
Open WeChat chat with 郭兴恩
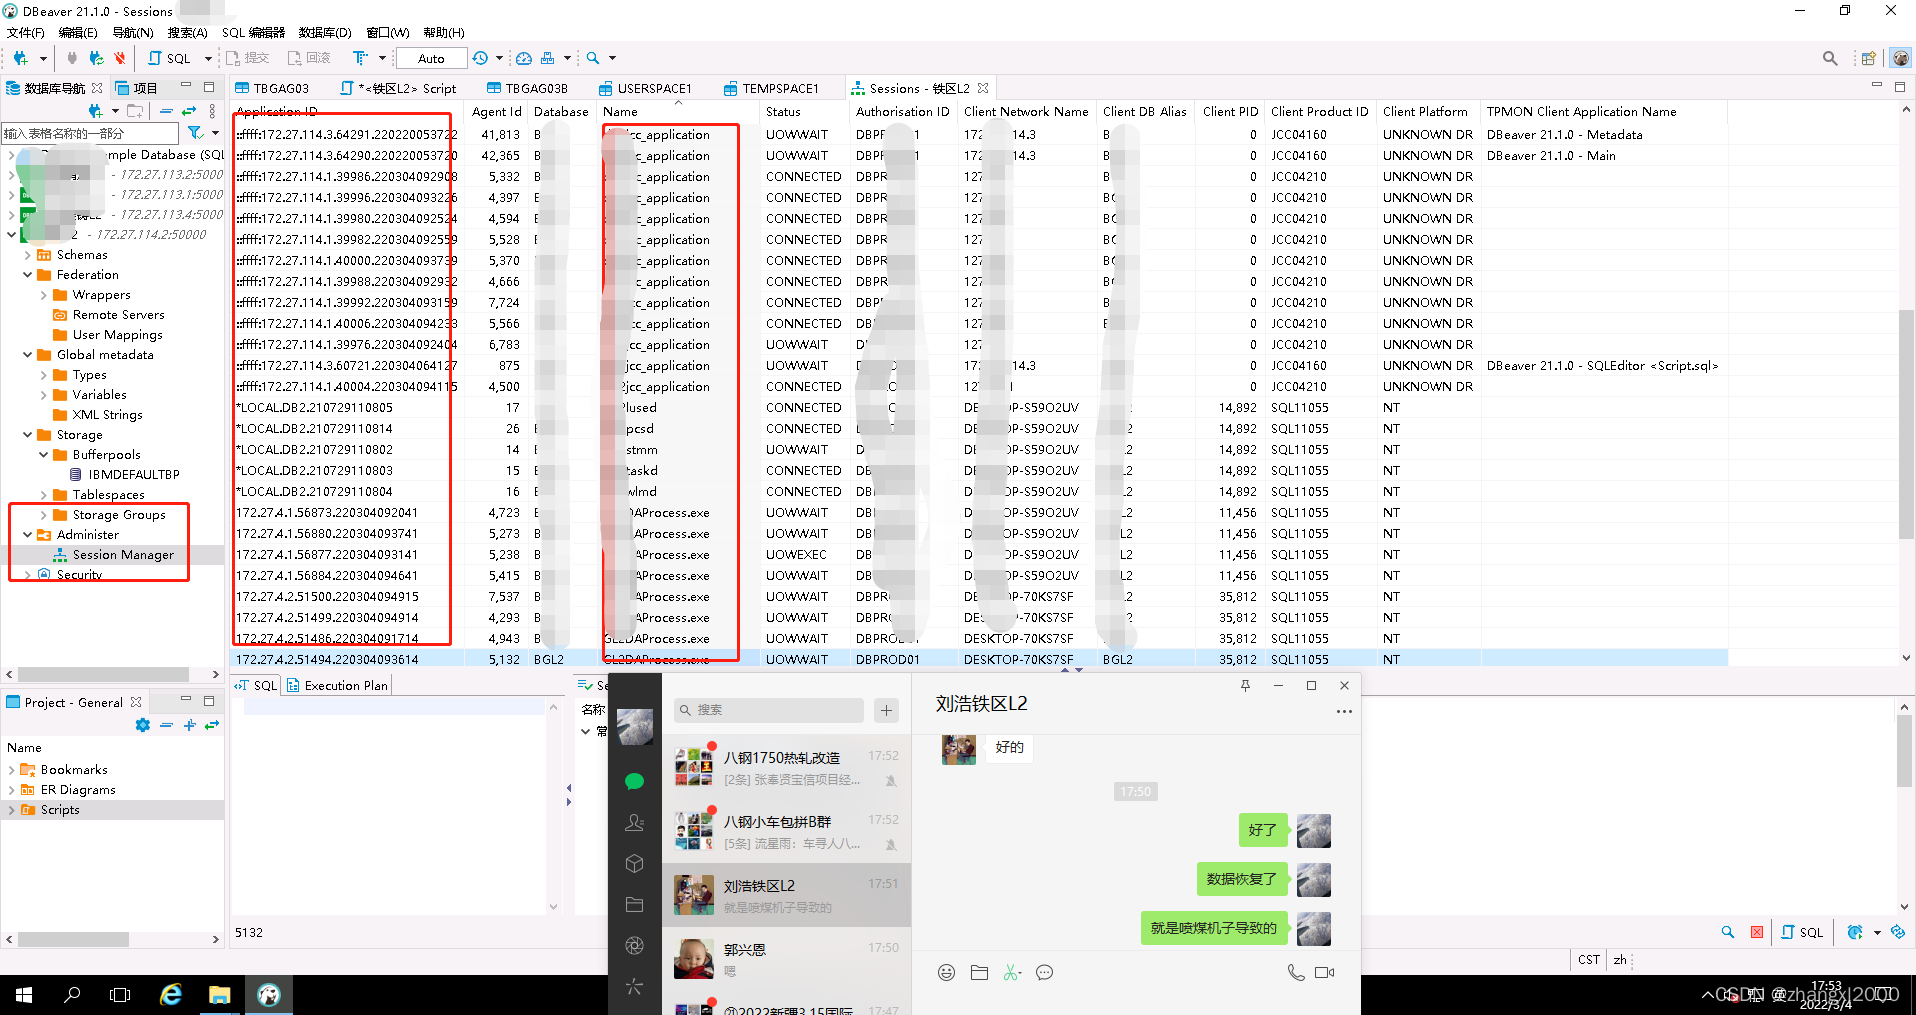point(786,959)
